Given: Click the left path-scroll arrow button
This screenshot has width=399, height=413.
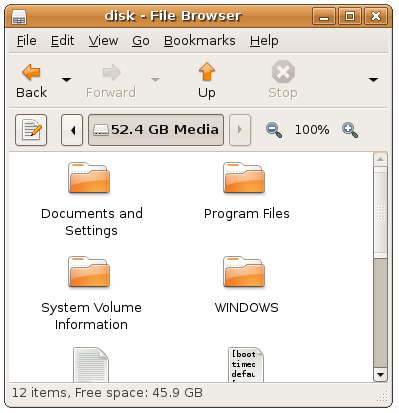Looking at the screenshot, I should coord(72,130).
